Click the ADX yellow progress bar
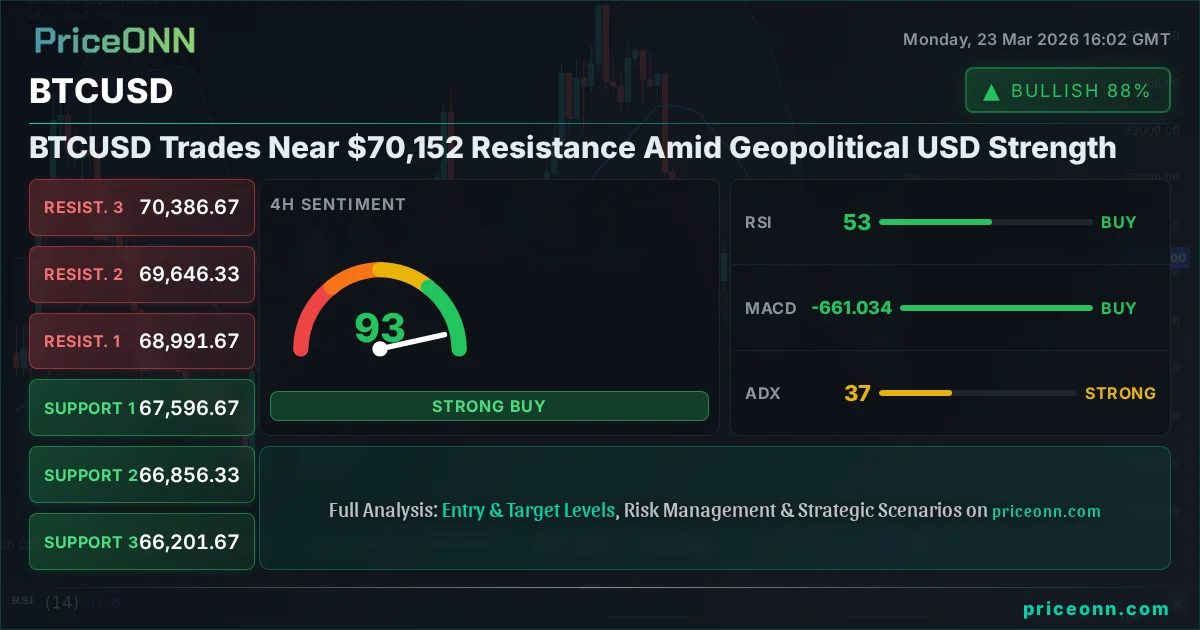The image size is (1200, 630). pos(915,394)
